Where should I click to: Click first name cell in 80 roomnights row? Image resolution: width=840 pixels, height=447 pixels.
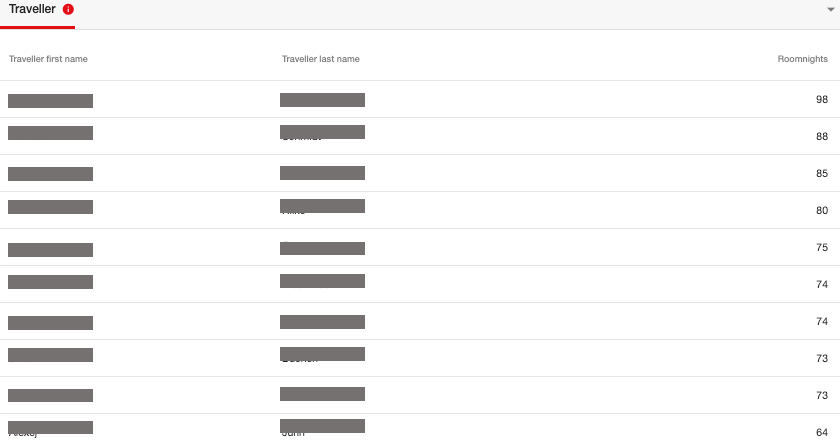coord(50,207)
